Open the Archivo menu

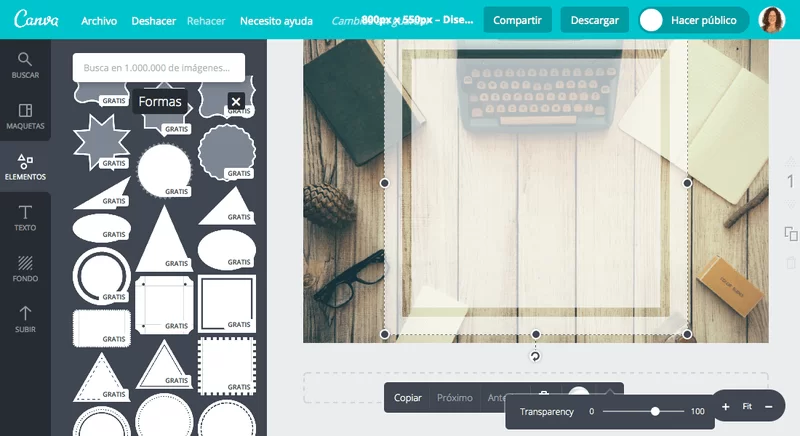click(99, 21)
